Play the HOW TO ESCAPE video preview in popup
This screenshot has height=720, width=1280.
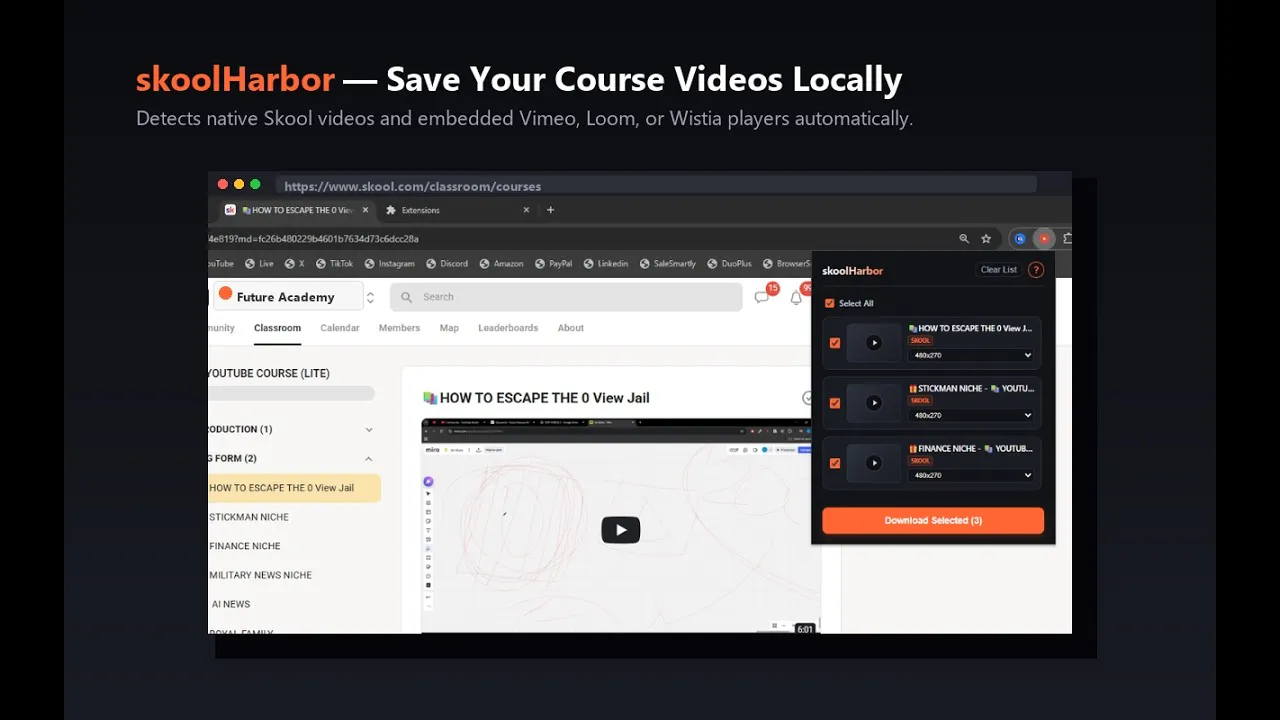874,343
